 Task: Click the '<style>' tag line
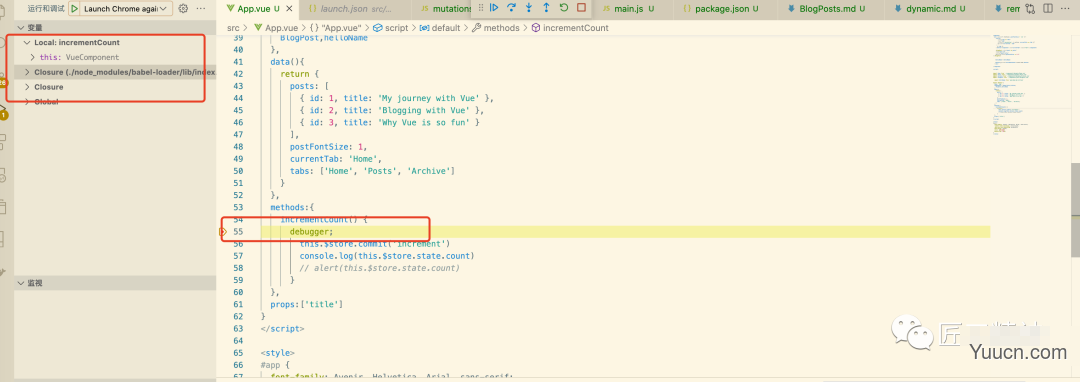point(278,353)
